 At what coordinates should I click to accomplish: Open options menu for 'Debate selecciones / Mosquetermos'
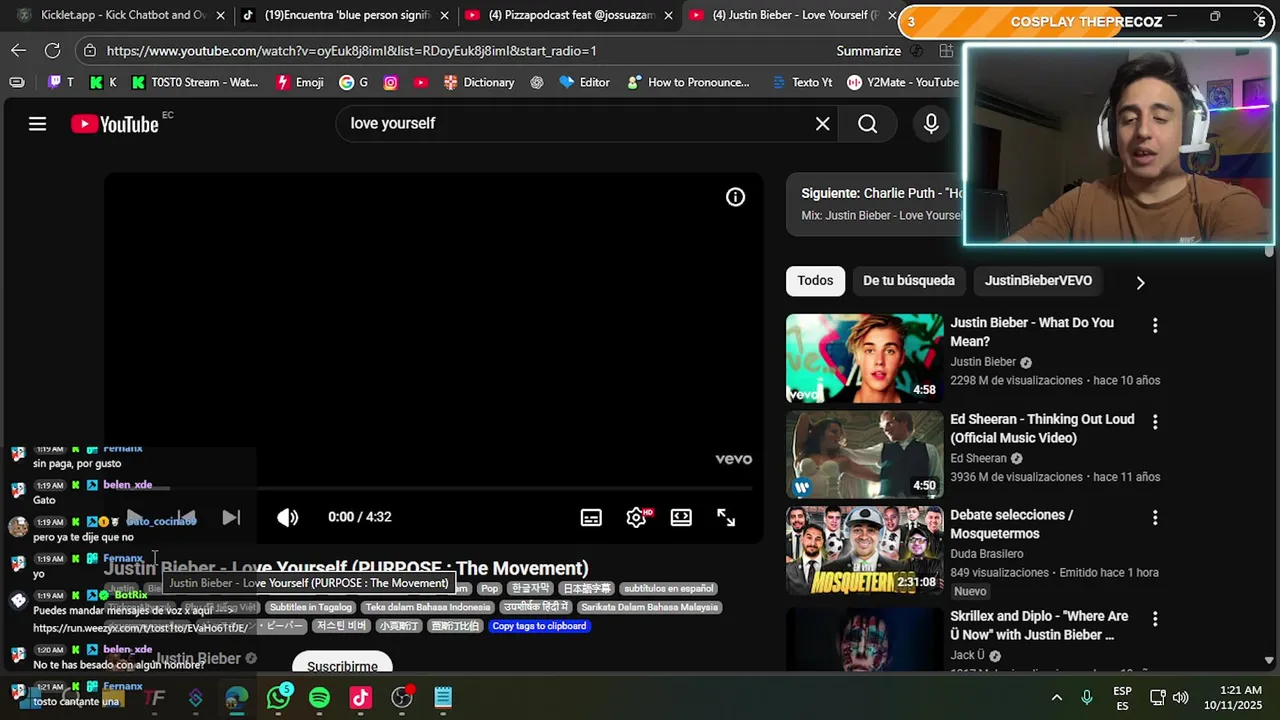(1155, 518)
